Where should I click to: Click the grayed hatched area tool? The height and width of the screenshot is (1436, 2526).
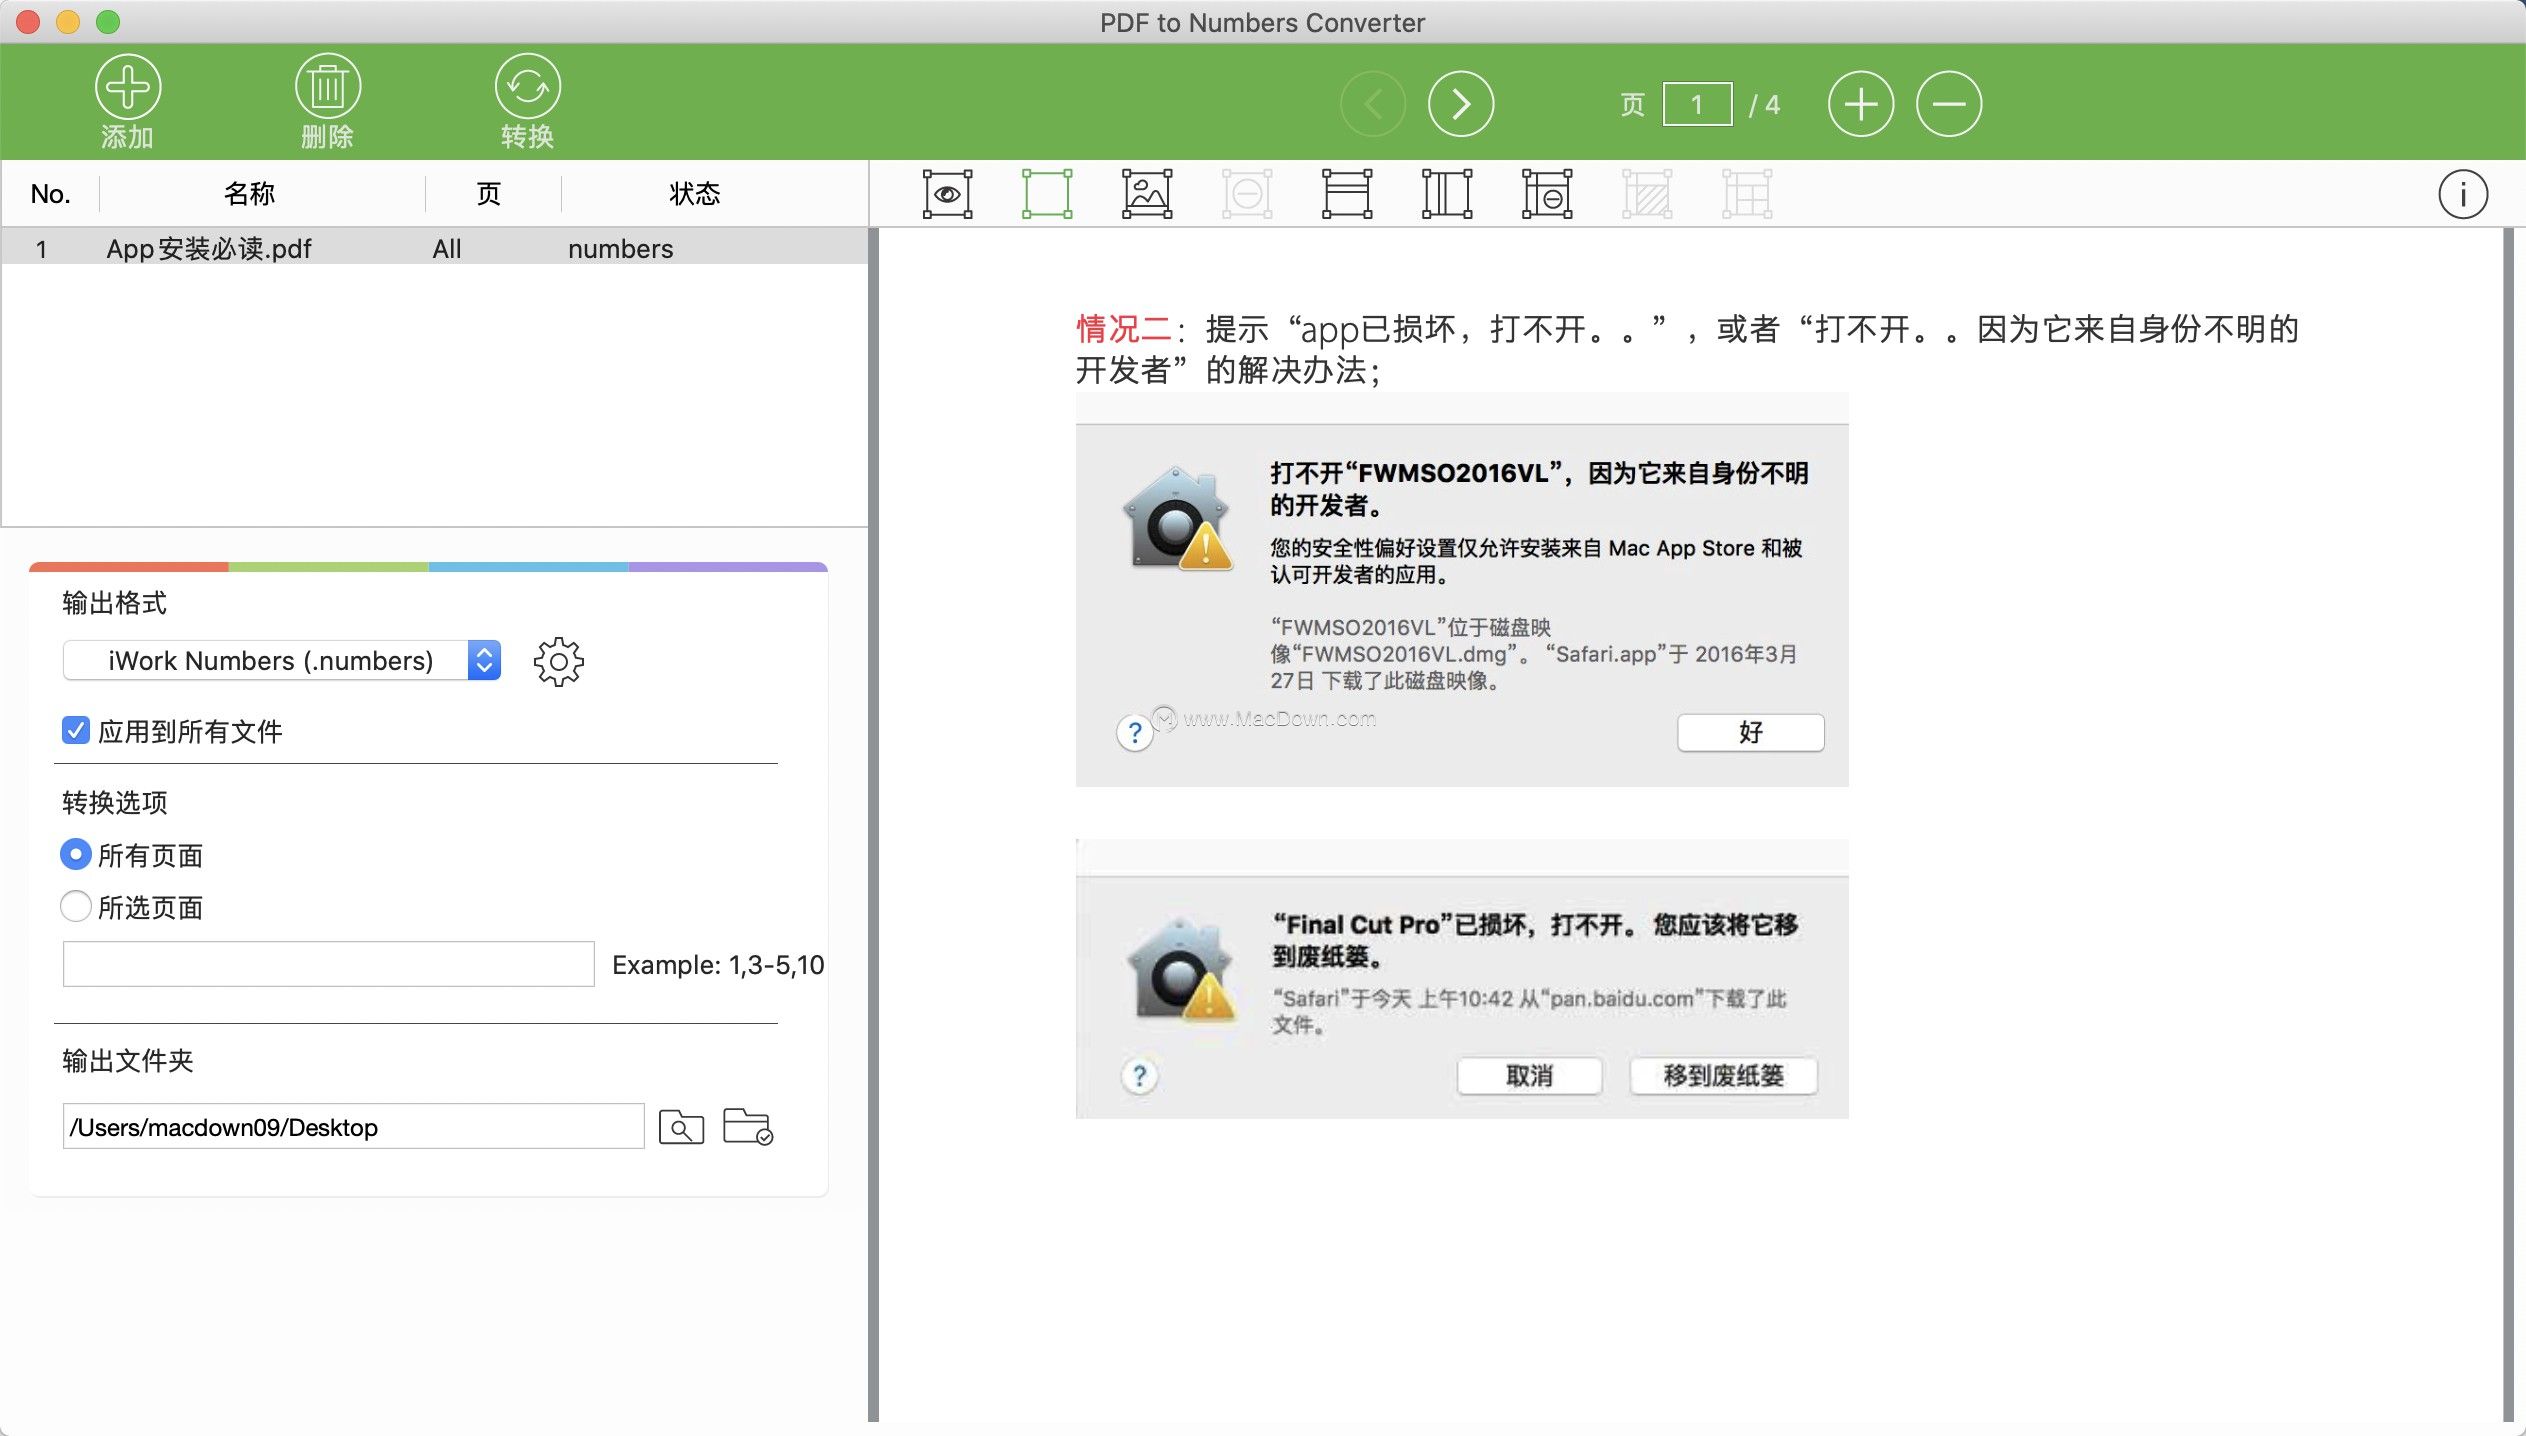click(x=1647, y=194)
